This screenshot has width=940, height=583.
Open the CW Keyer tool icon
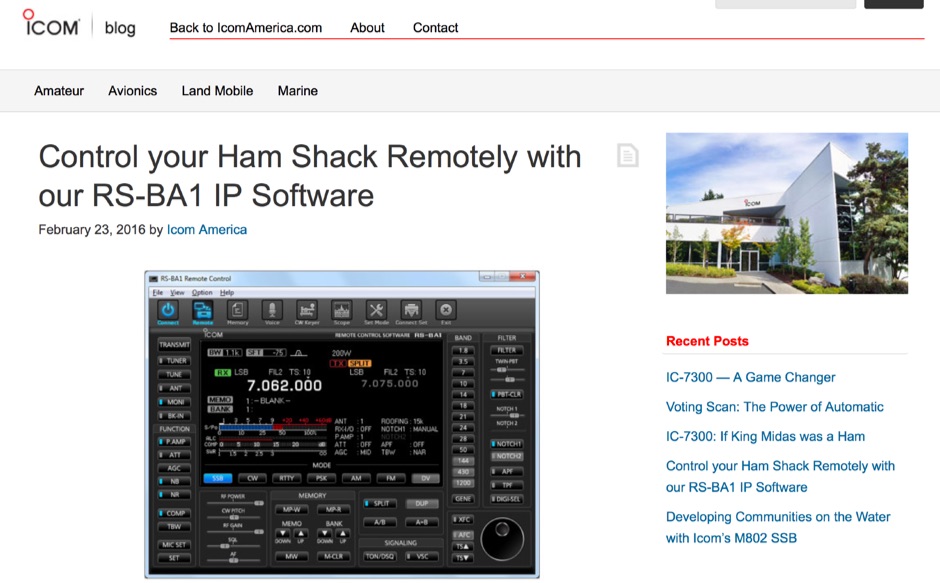(307, 311)
